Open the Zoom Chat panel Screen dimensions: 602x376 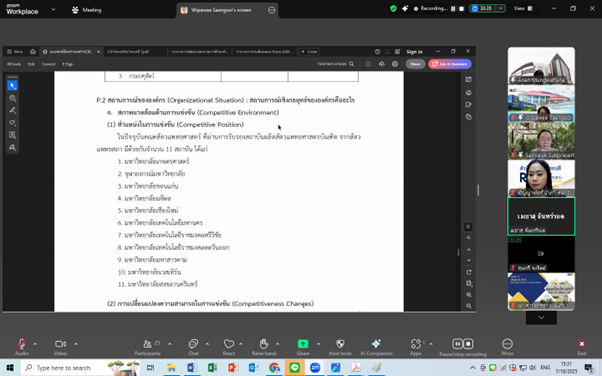[x=193, y=344]
